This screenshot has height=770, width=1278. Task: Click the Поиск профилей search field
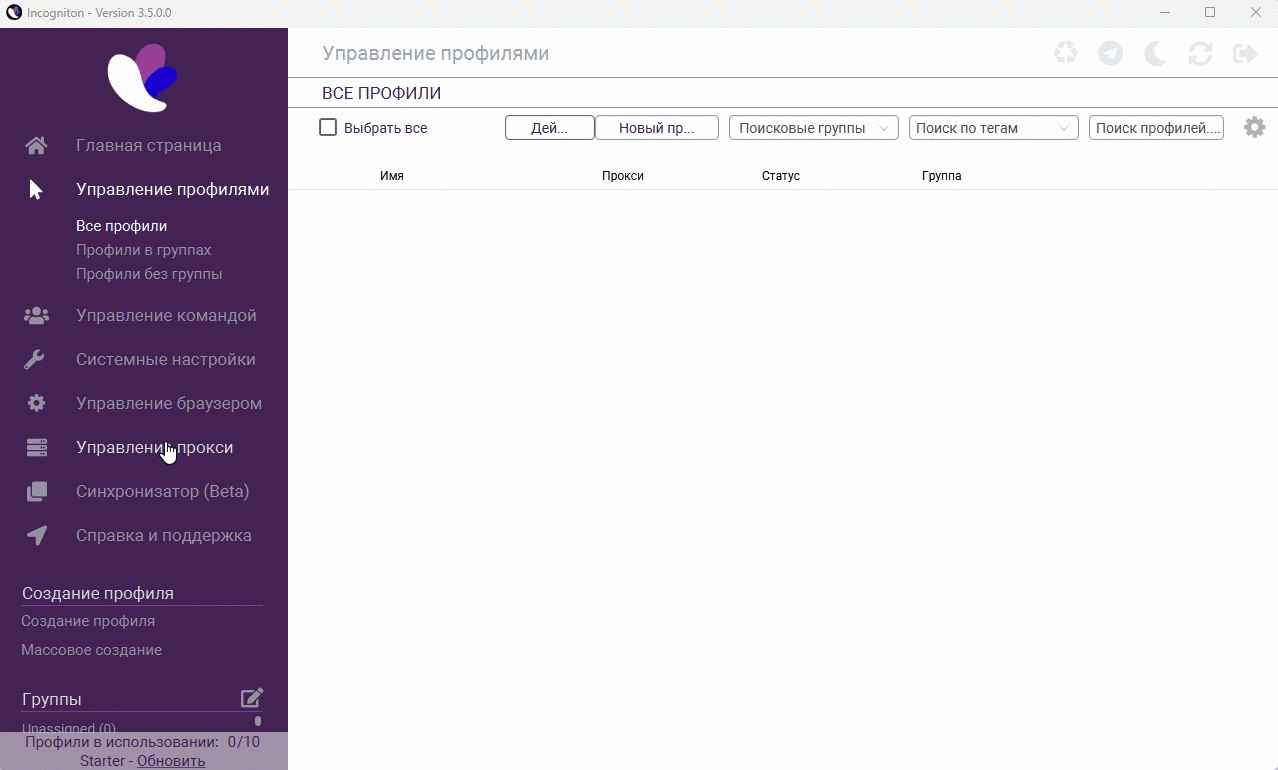pyautogui.click(x=1156, y=128)
